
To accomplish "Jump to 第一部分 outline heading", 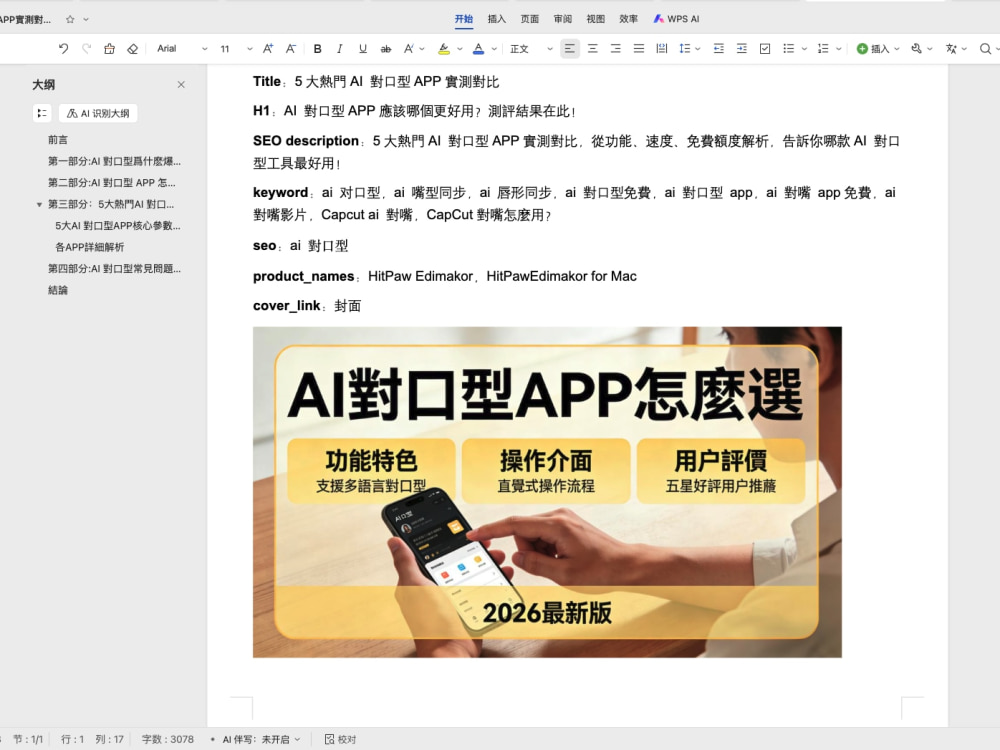I will (114, 161).
